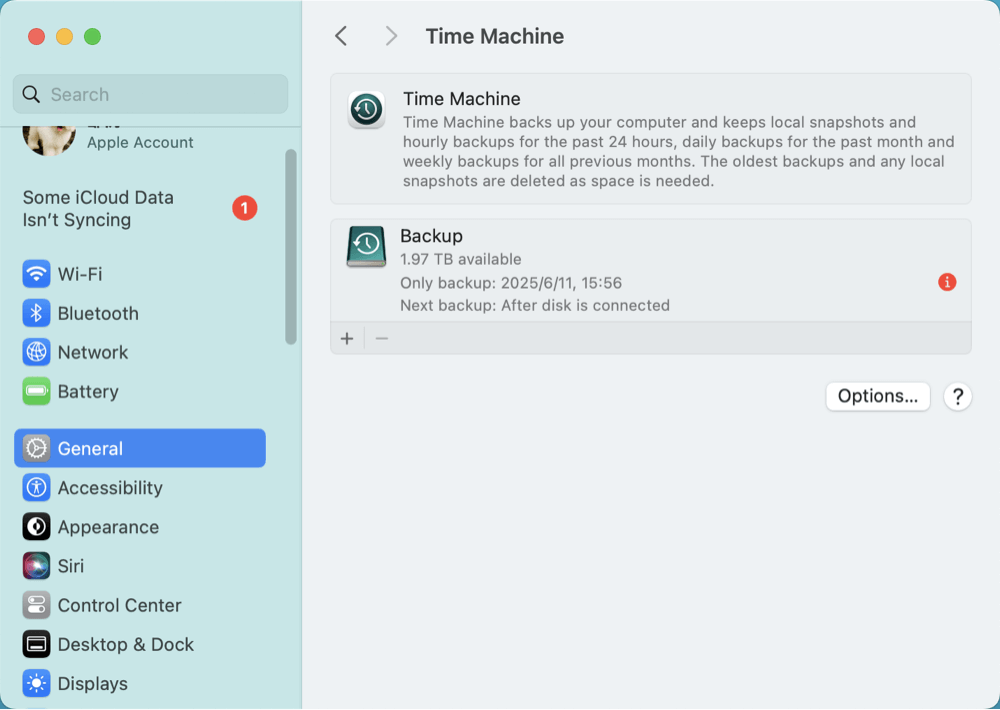Select Bluetooth in the sidebar
The width and height of the screenshot is (1000, 710).
[95, 313]
